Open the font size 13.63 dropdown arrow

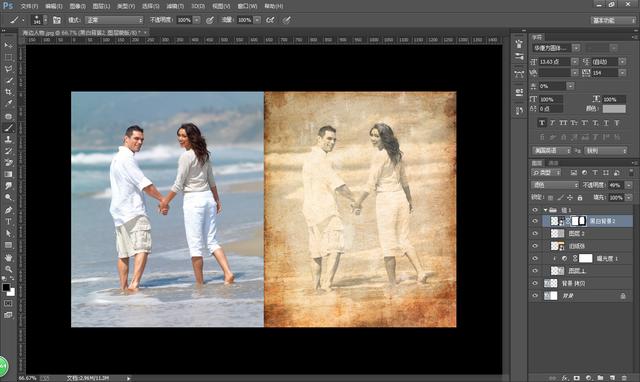point(575,62)
